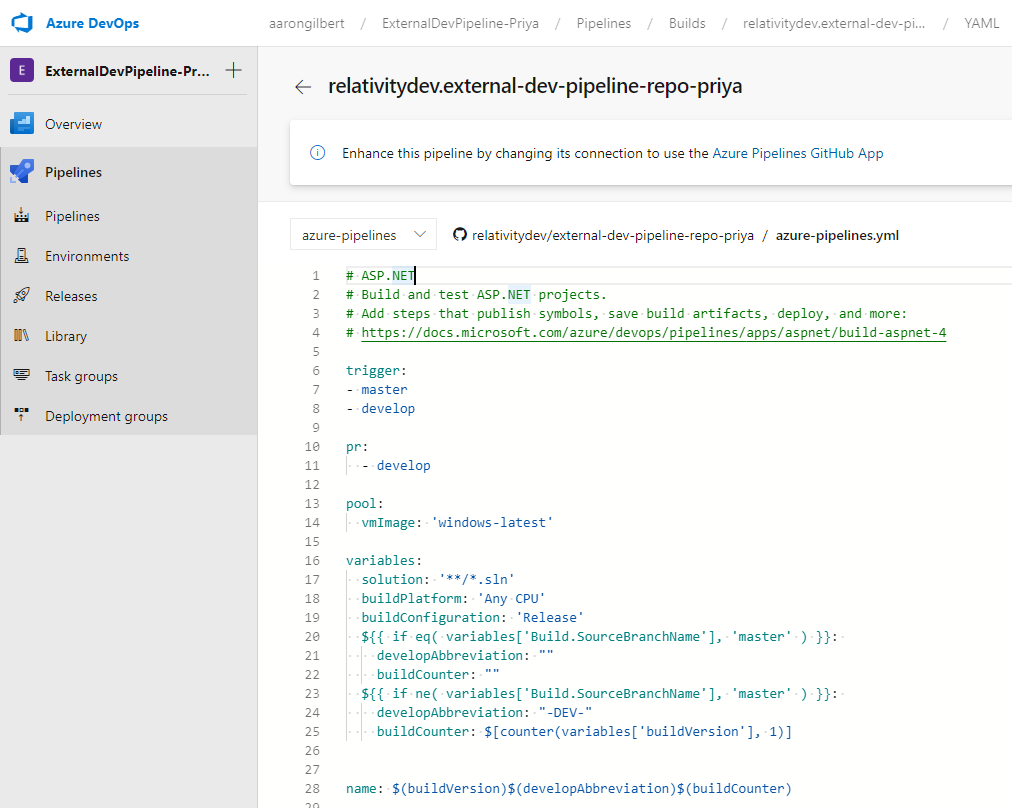The width and height of the screenshot is (1012, 808).
Task: Click the back arrow next to the pipeline title
Action: tap(303, 86)
